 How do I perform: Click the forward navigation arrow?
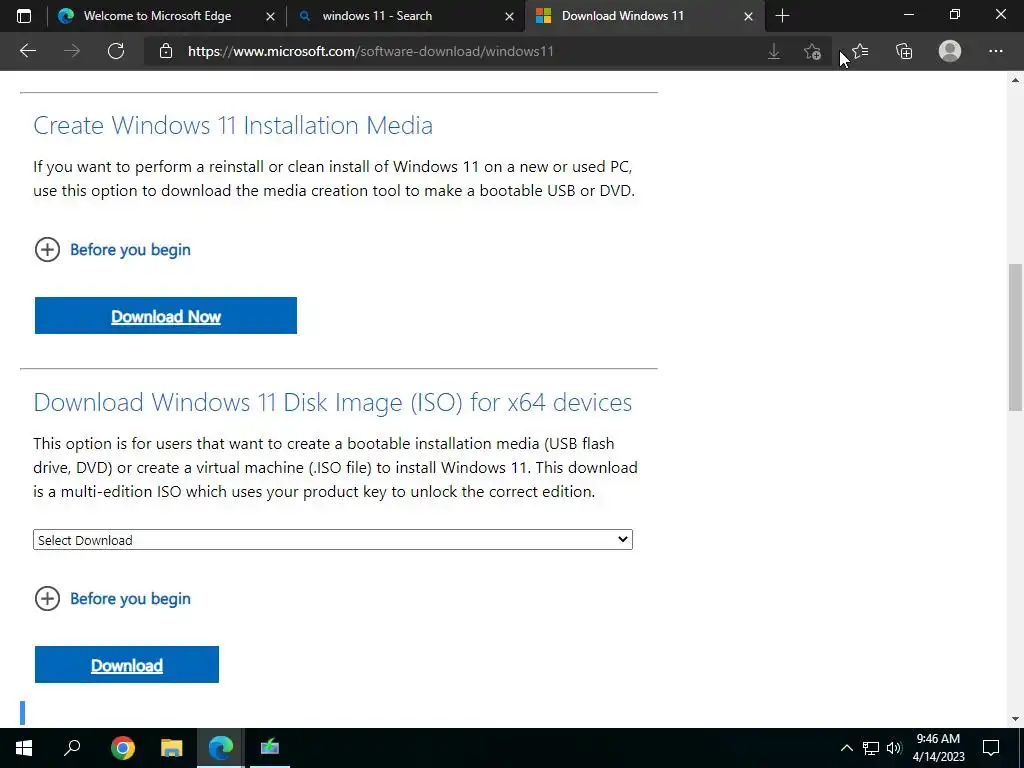coord(72,51)
